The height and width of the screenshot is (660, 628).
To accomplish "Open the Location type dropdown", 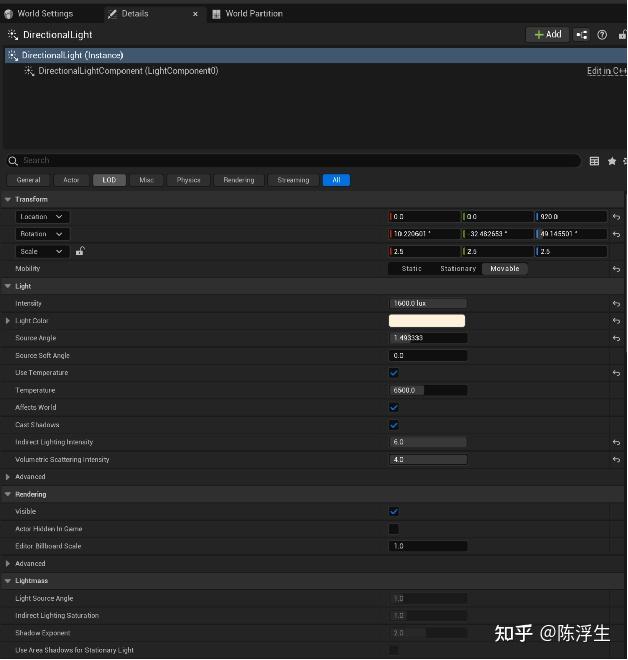I will (42, 217).
